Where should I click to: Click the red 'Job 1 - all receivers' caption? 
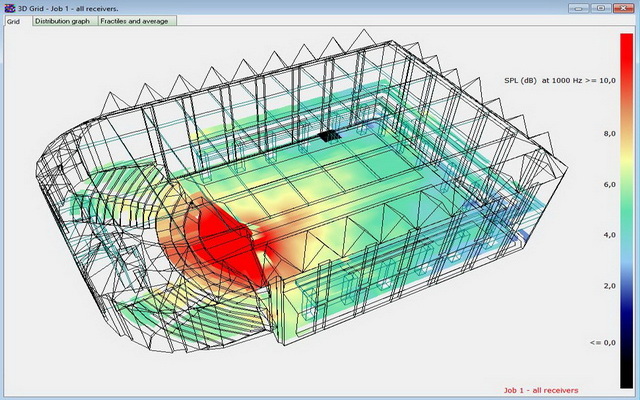pos(541,390)
